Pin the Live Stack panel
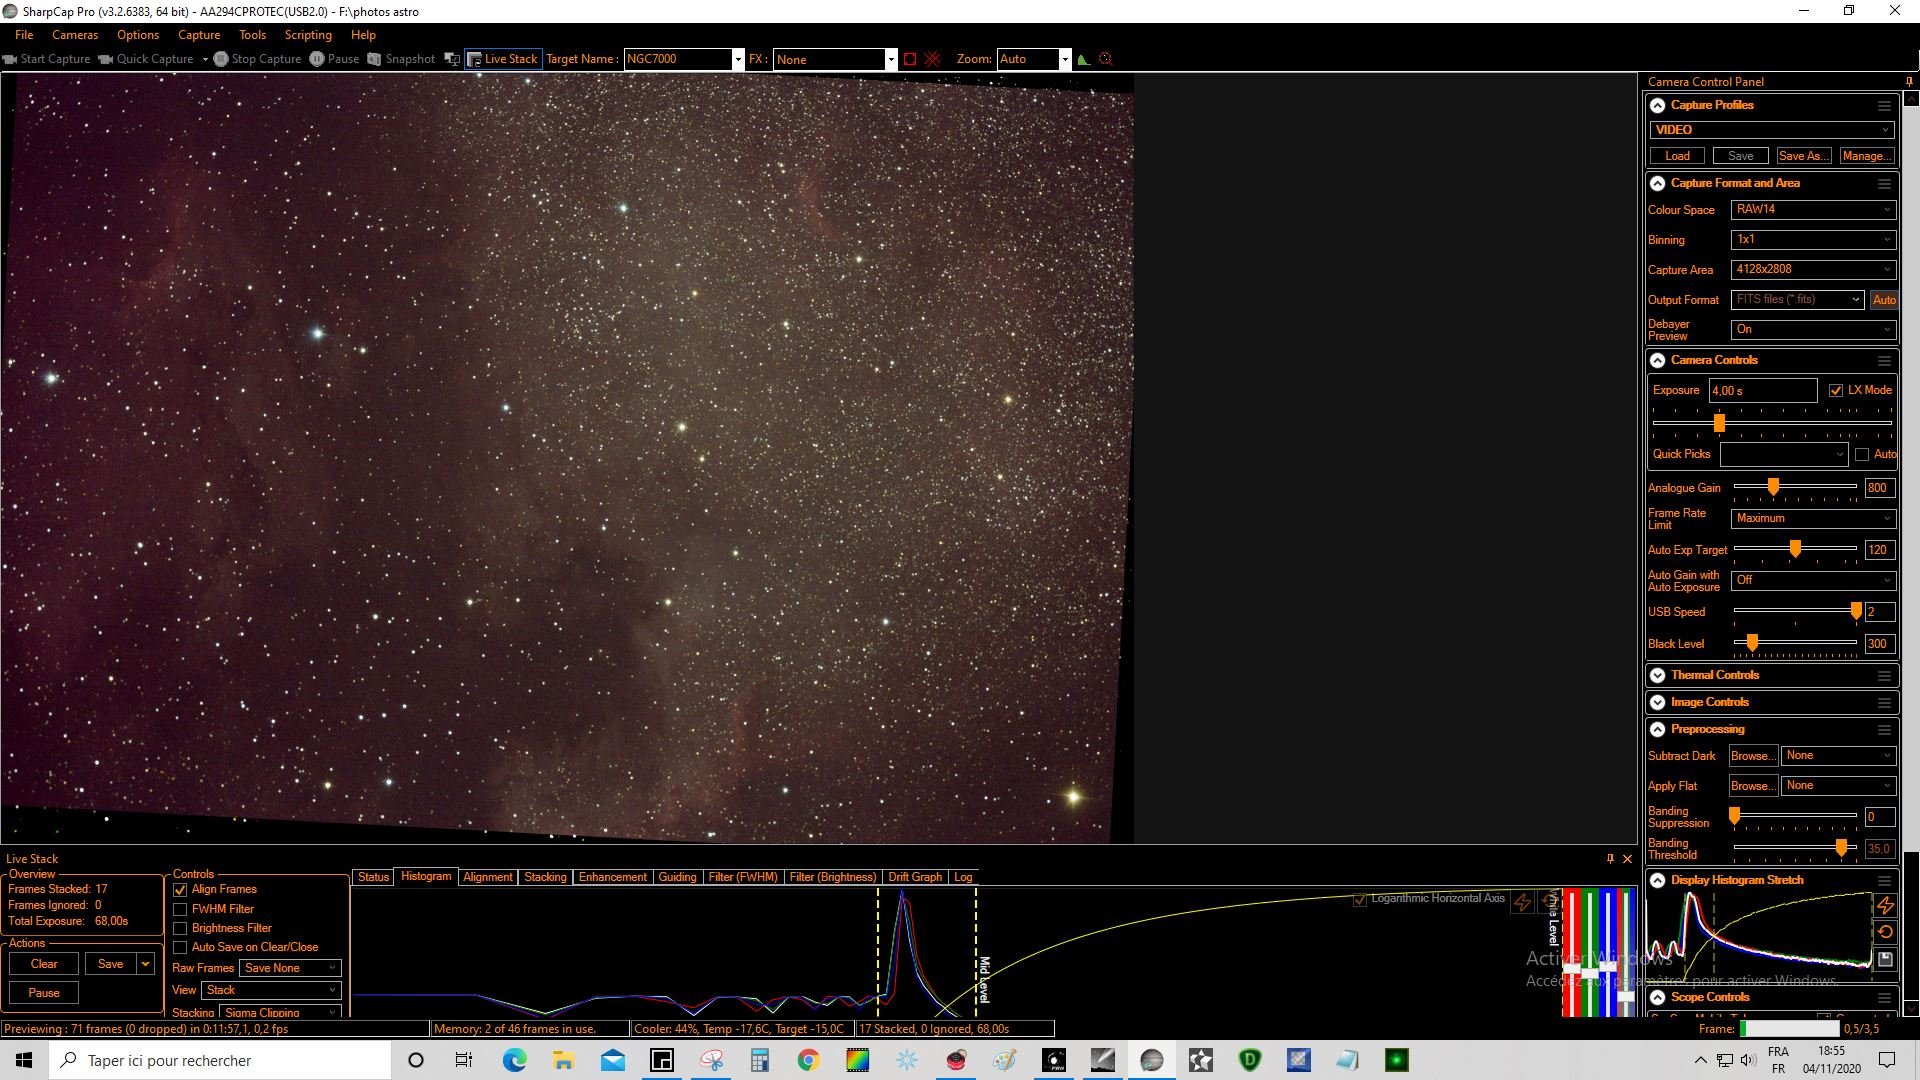 tap(1610, 859)
